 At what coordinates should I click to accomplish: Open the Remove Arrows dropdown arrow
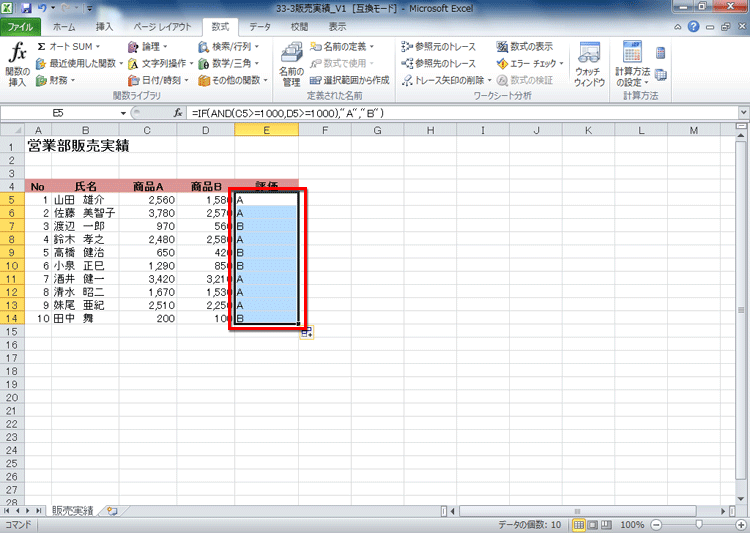click(x=489, y=80)
